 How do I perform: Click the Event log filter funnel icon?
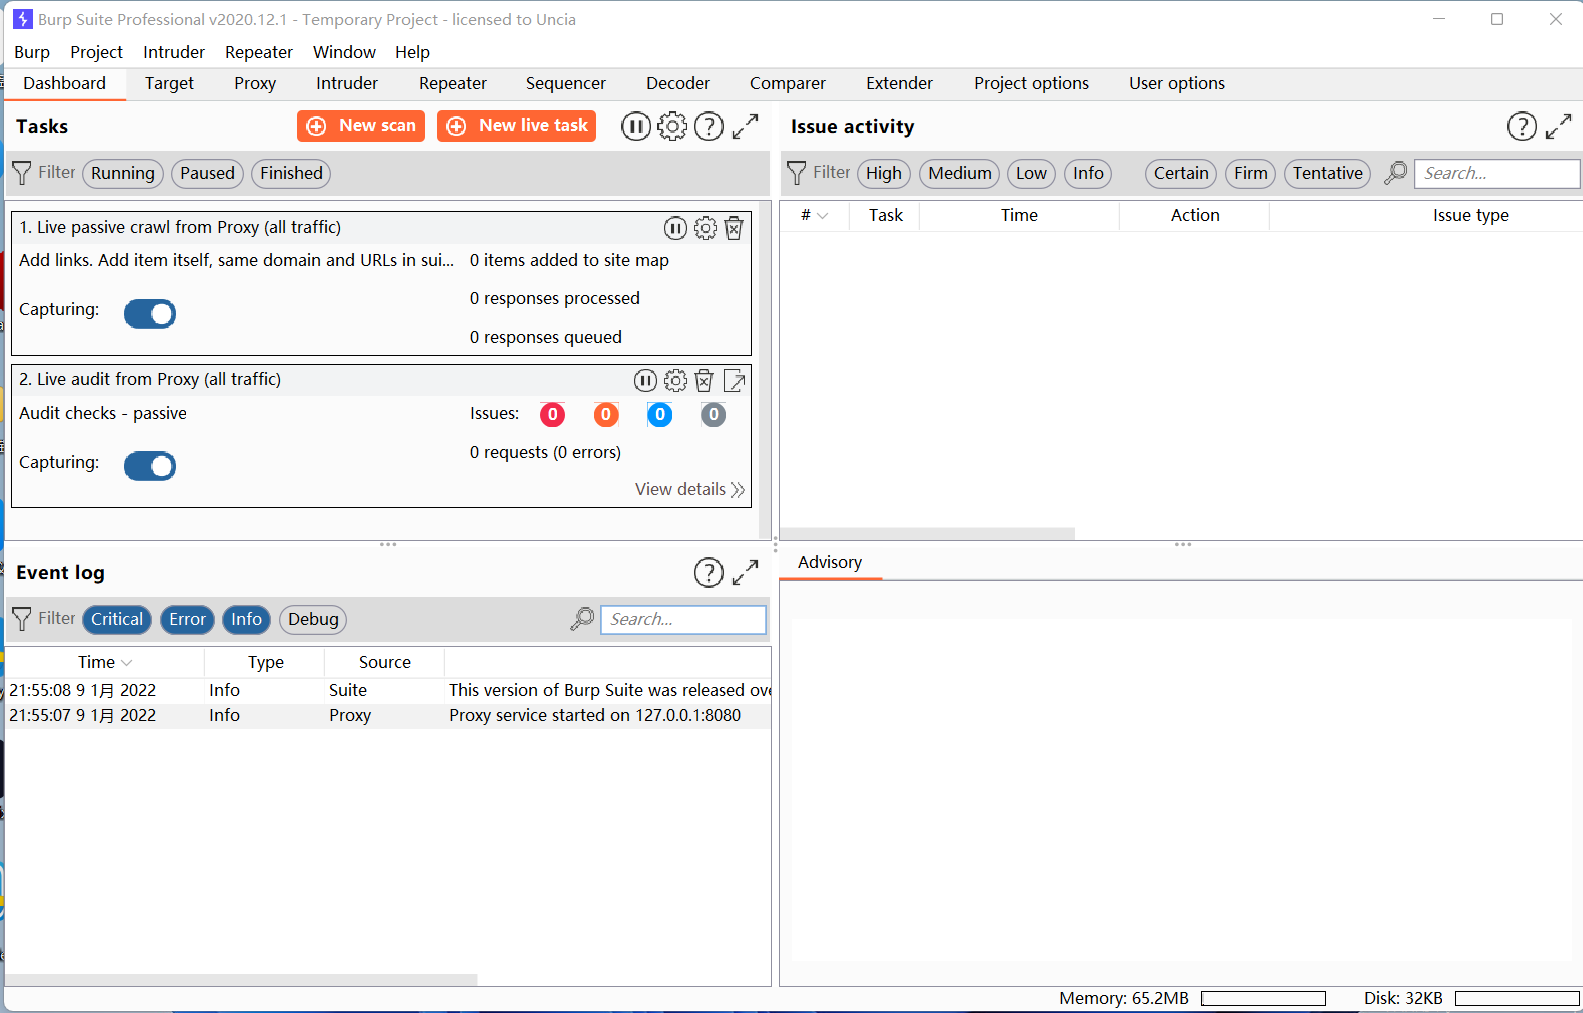tap(21, 619)
